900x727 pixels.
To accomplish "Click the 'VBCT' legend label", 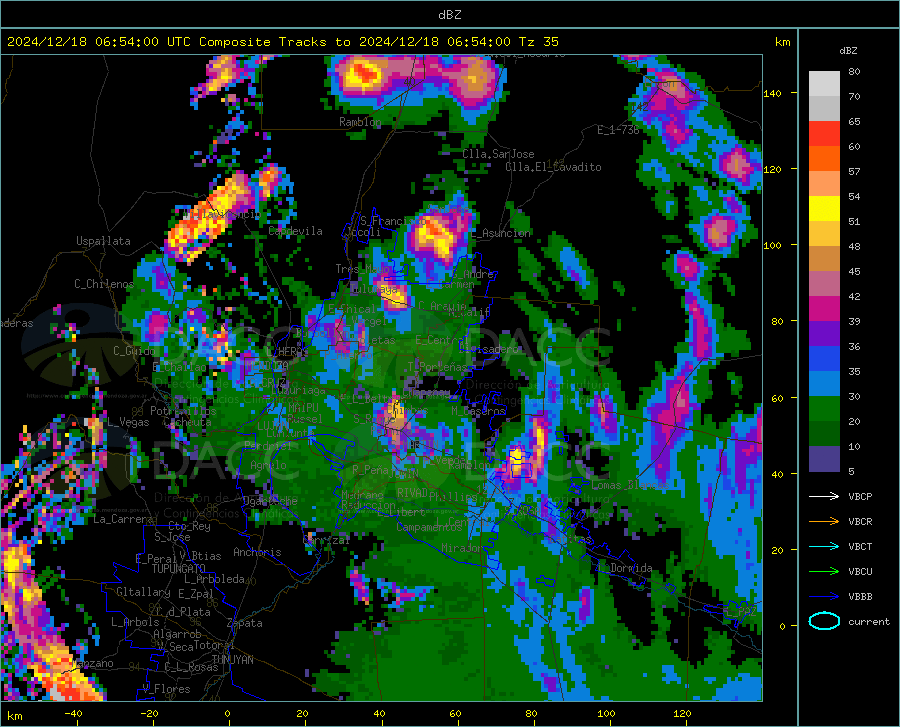I will pyautogui.click(x=860, y=546).
